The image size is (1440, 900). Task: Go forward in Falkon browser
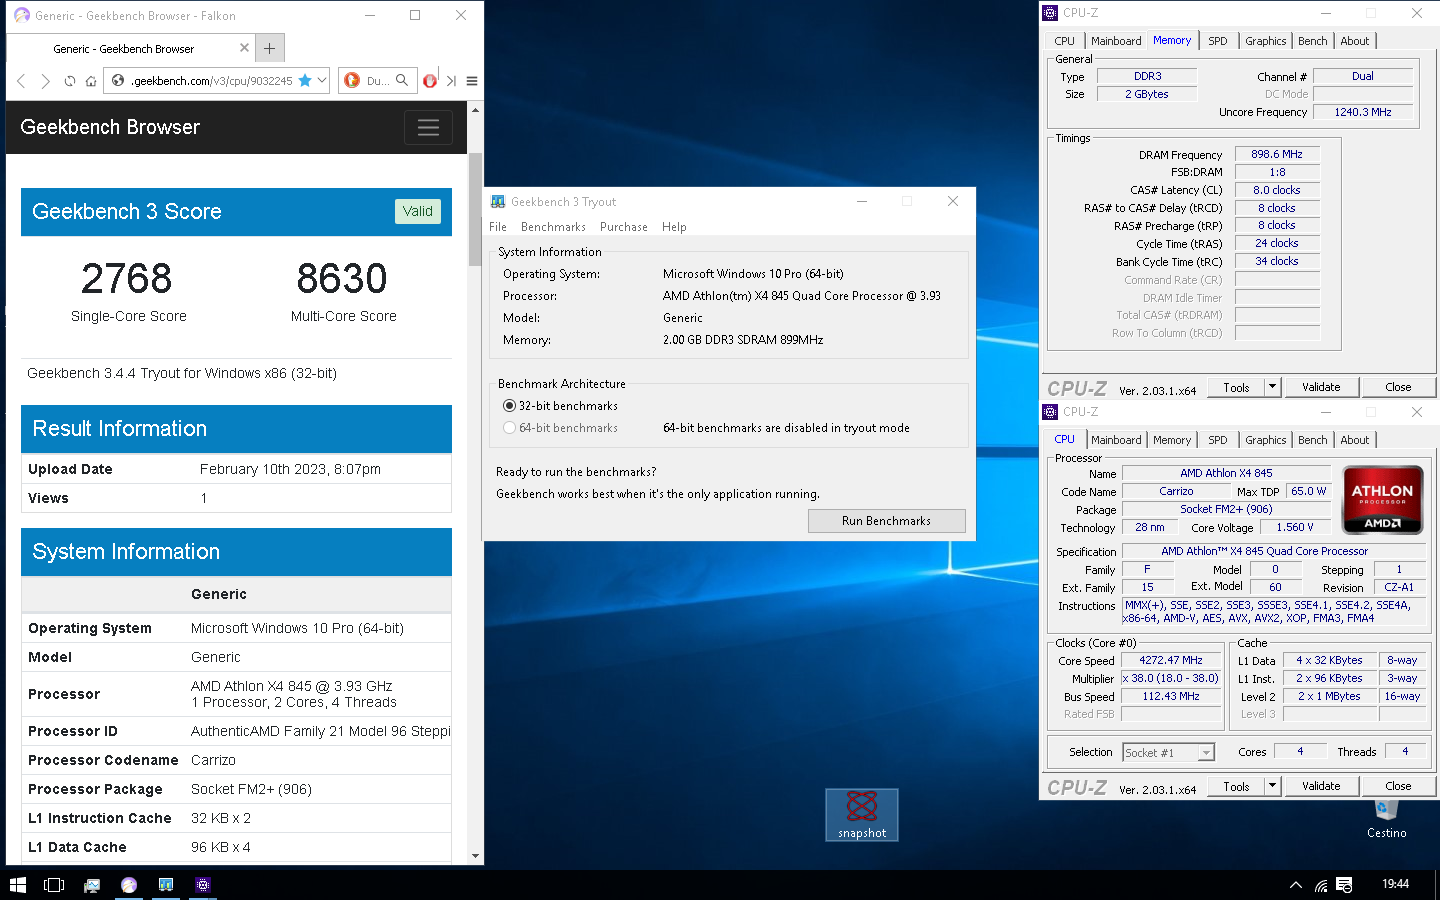[x=45, y=81]
